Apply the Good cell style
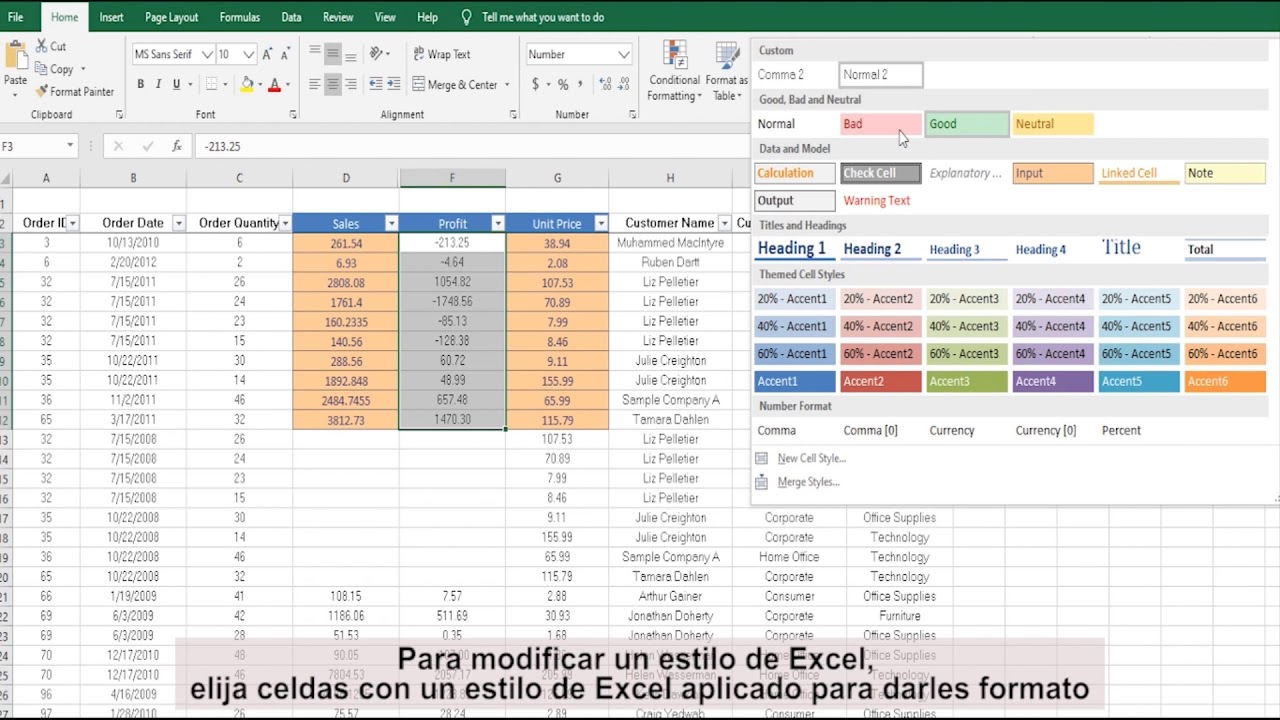This screenshot has height=720, width=1280. point(967,124)
